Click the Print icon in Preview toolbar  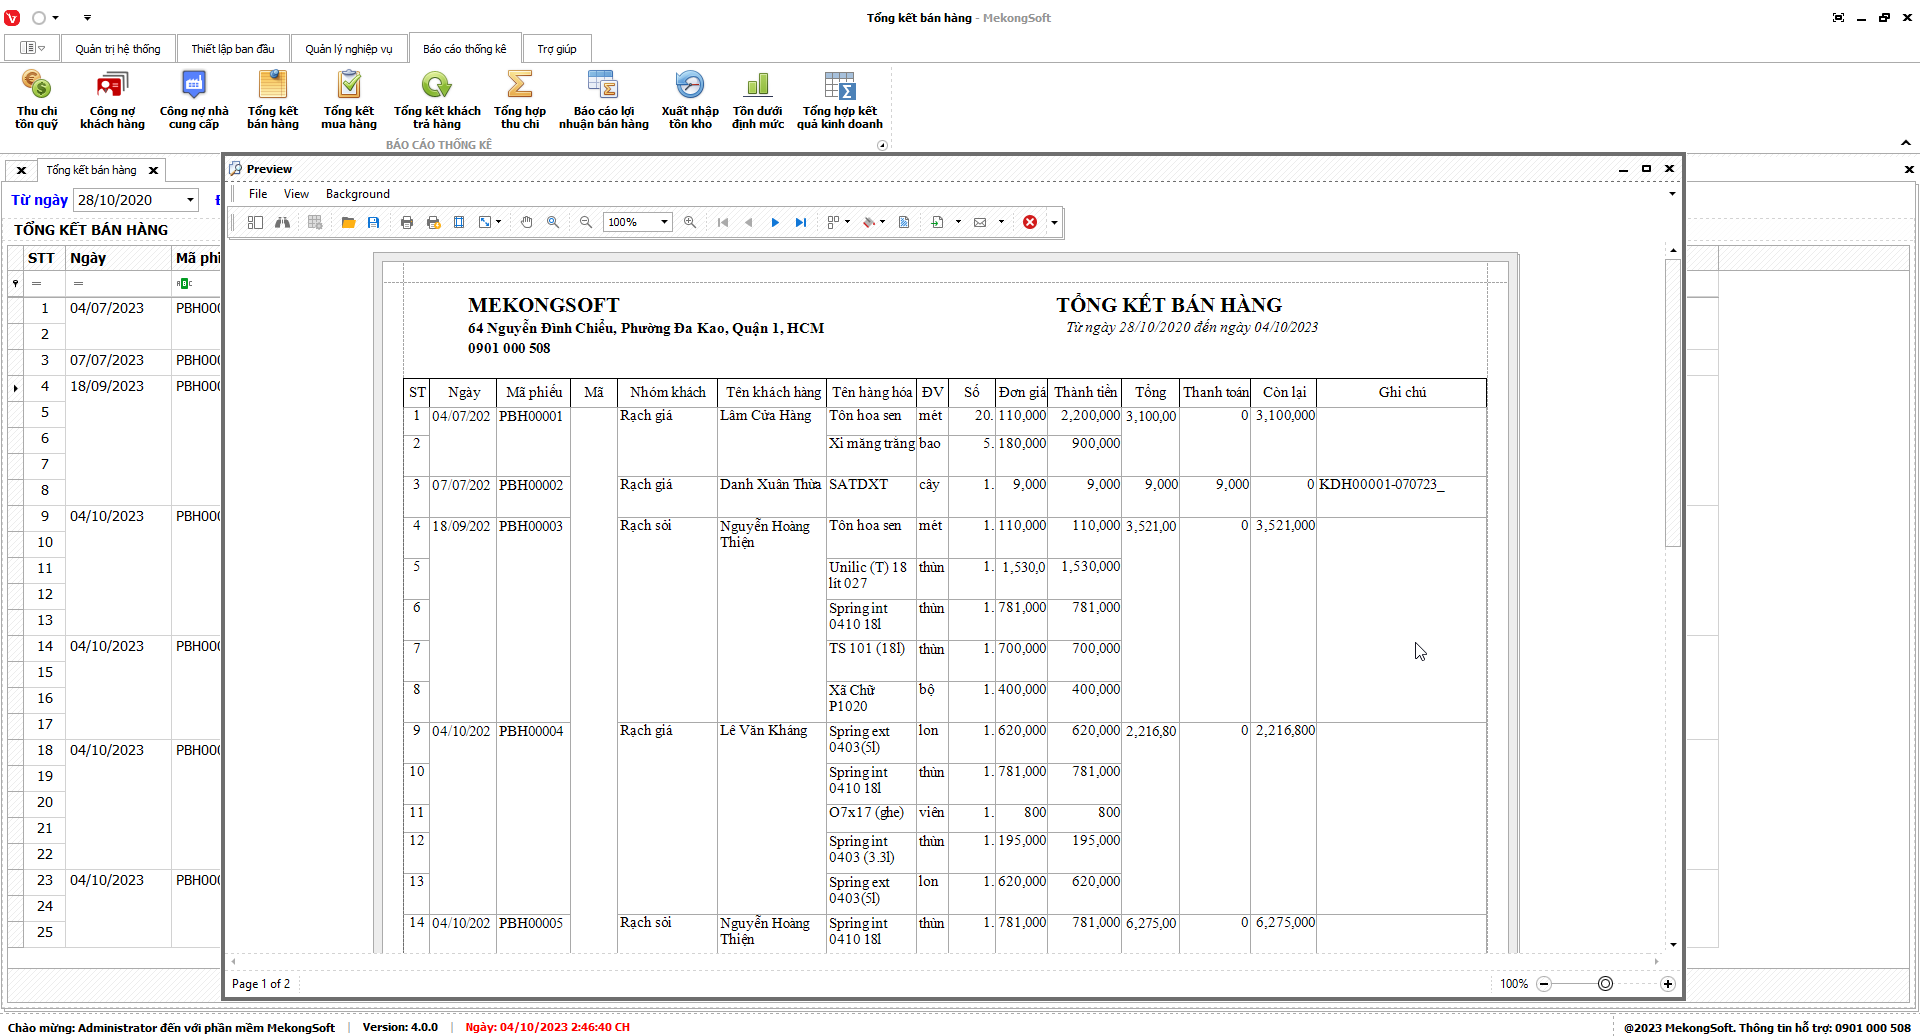point(407,222)
